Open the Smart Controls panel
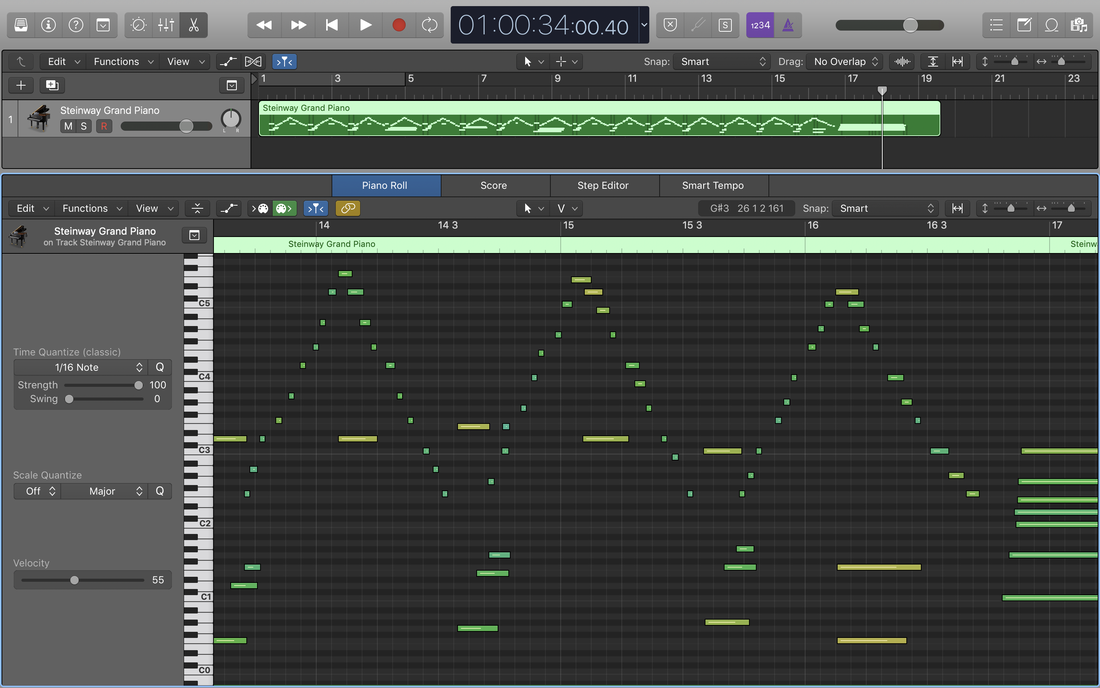This screenshot has height=688, width=1100. tap(138, 25)
